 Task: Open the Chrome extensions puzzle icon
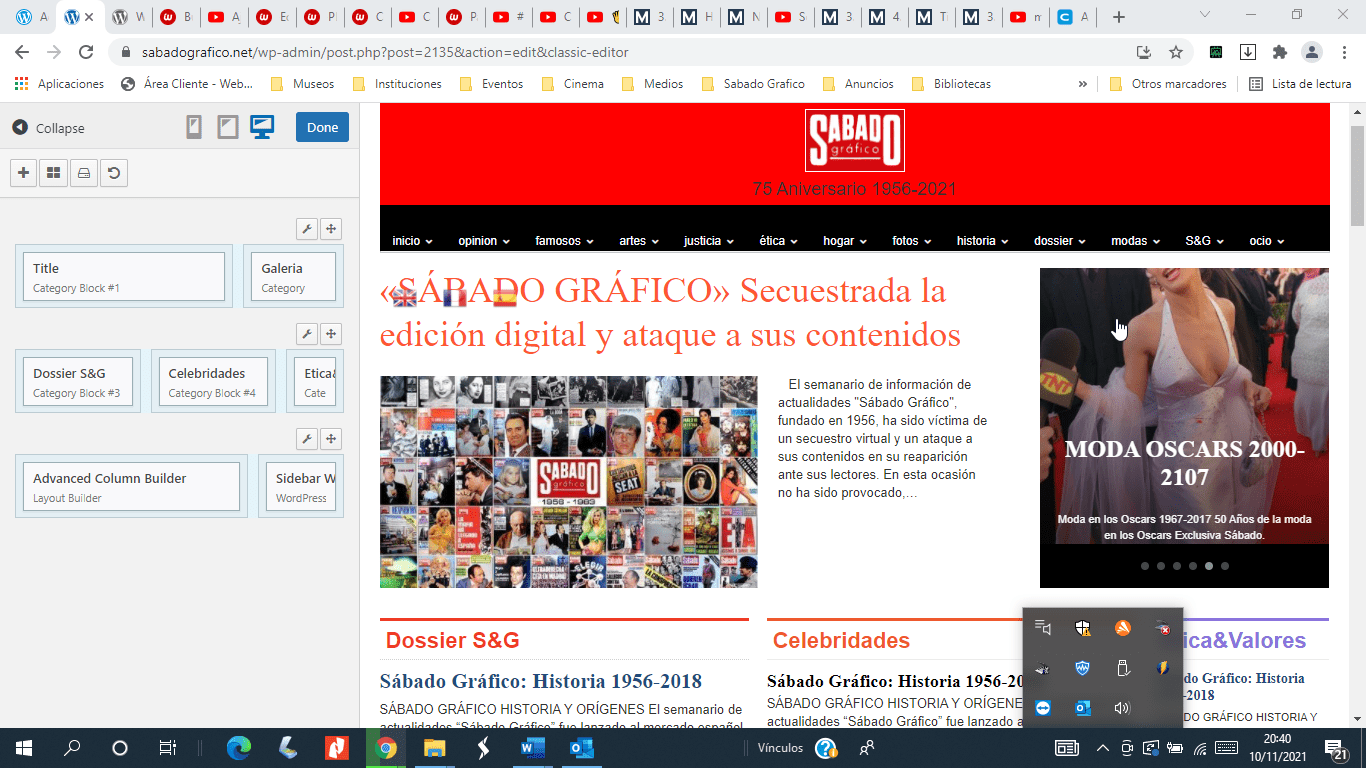pos(1279,52)
